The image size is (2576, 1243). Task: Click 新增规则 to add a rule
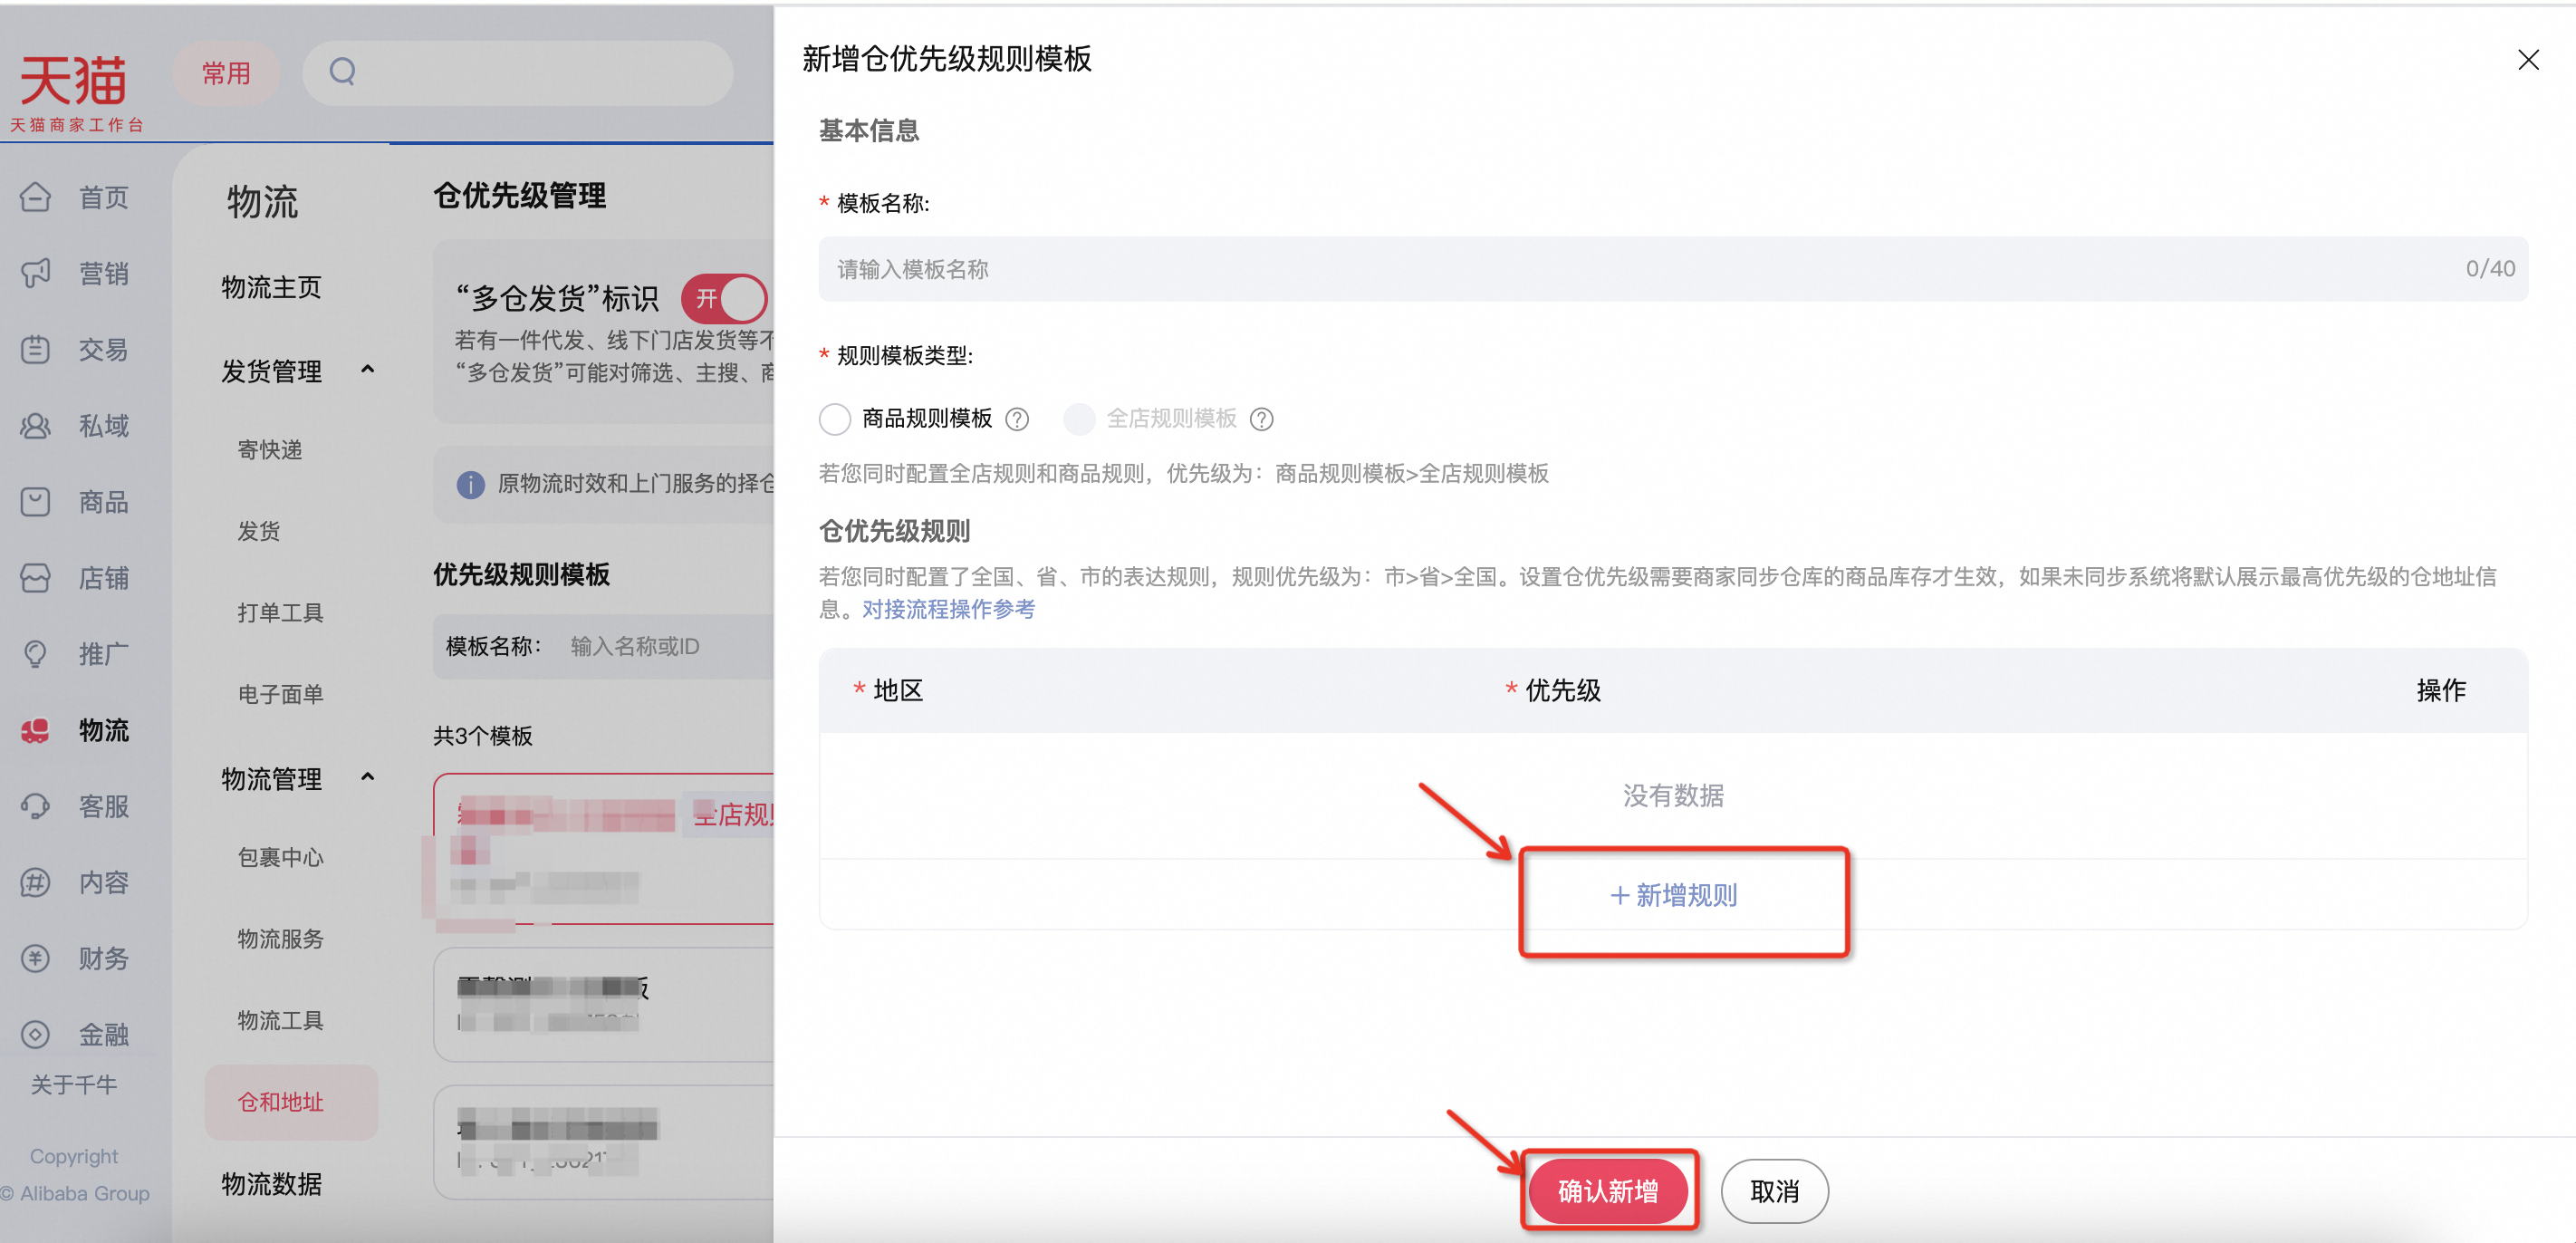click(1673, 895)
